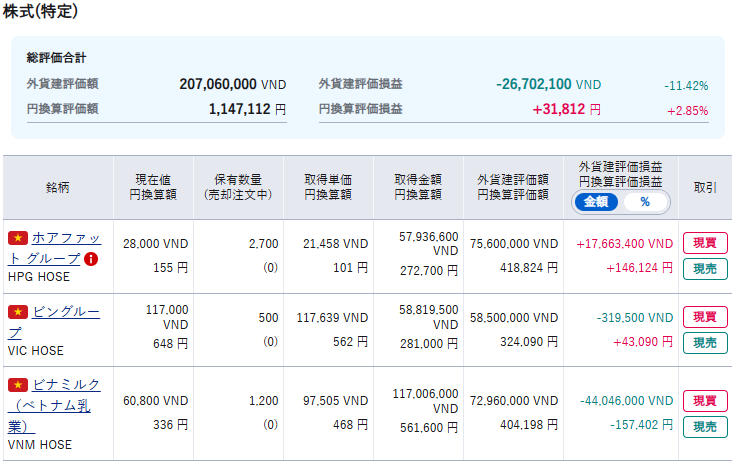Click the VIC HOSE ticker label

(x=35, y=350)
